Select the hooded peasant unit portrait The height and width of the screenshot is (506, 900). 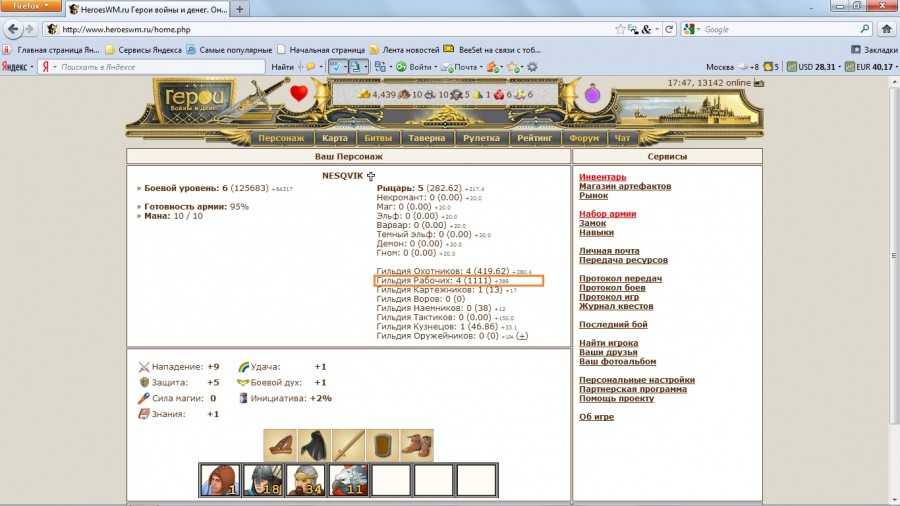coord(219,480)
